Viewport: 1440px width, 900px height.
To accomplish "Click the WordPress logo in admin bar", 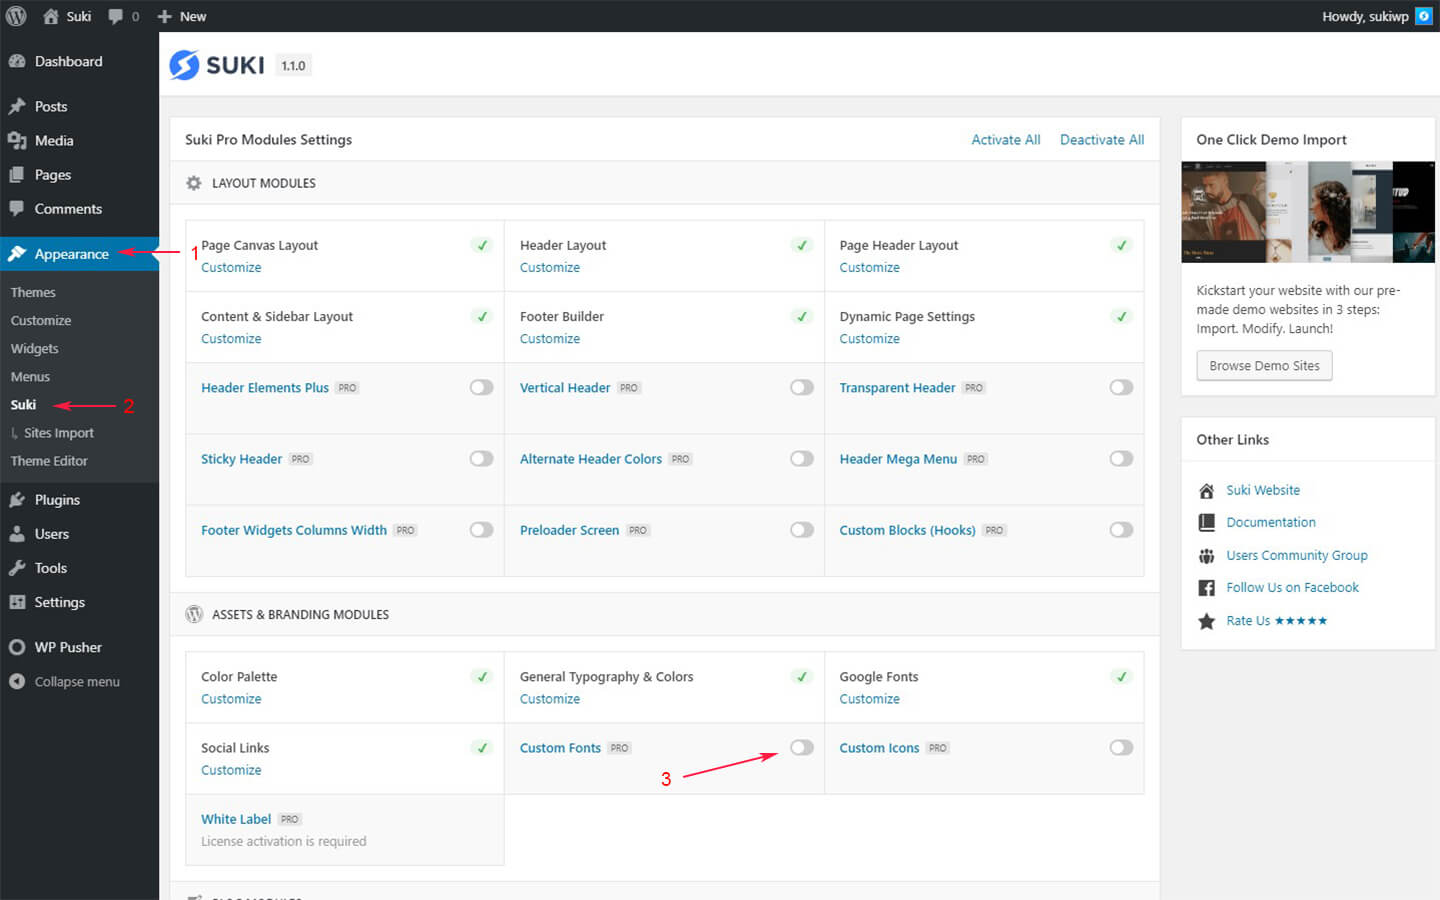I will click(x=16, y=16).
